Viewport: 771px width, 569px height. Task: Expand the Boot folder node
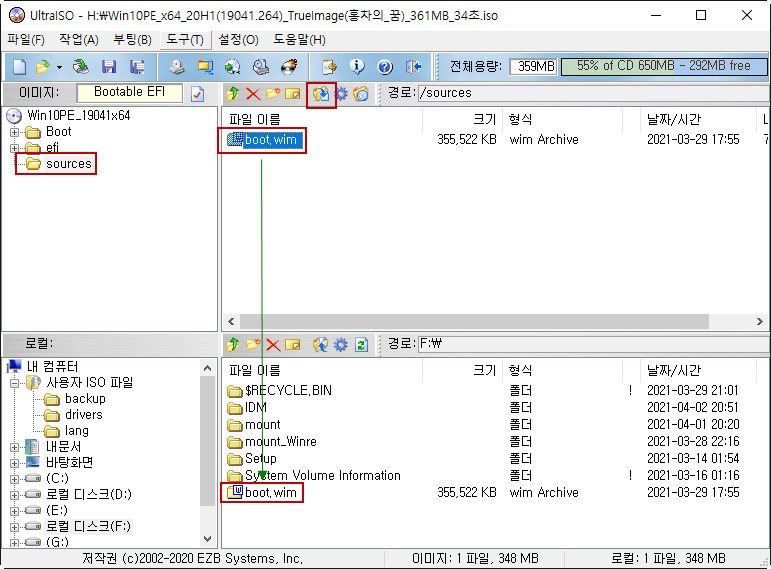point(14,132)
